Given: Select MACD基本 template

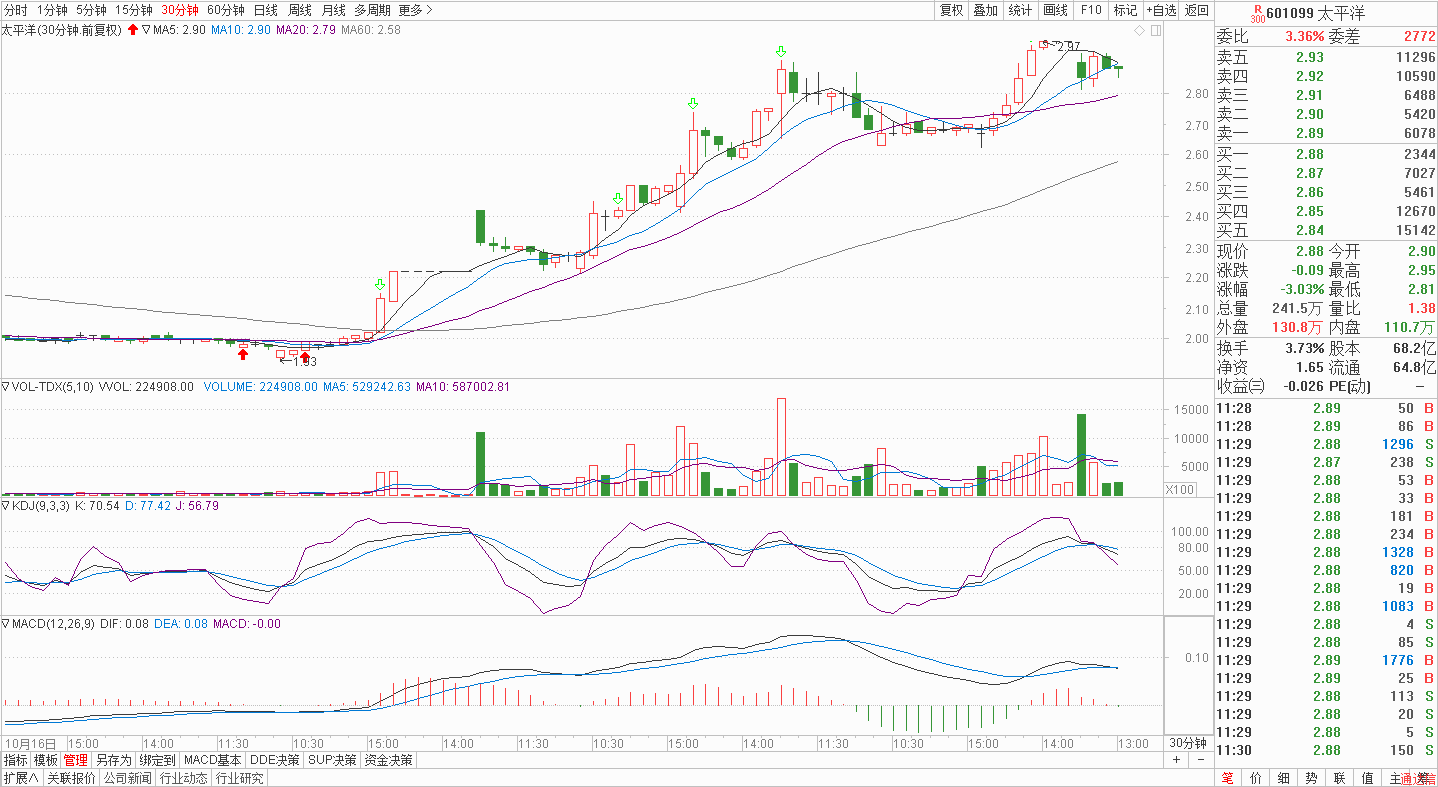Looking at the screenshot, I should tap(214, 760).
